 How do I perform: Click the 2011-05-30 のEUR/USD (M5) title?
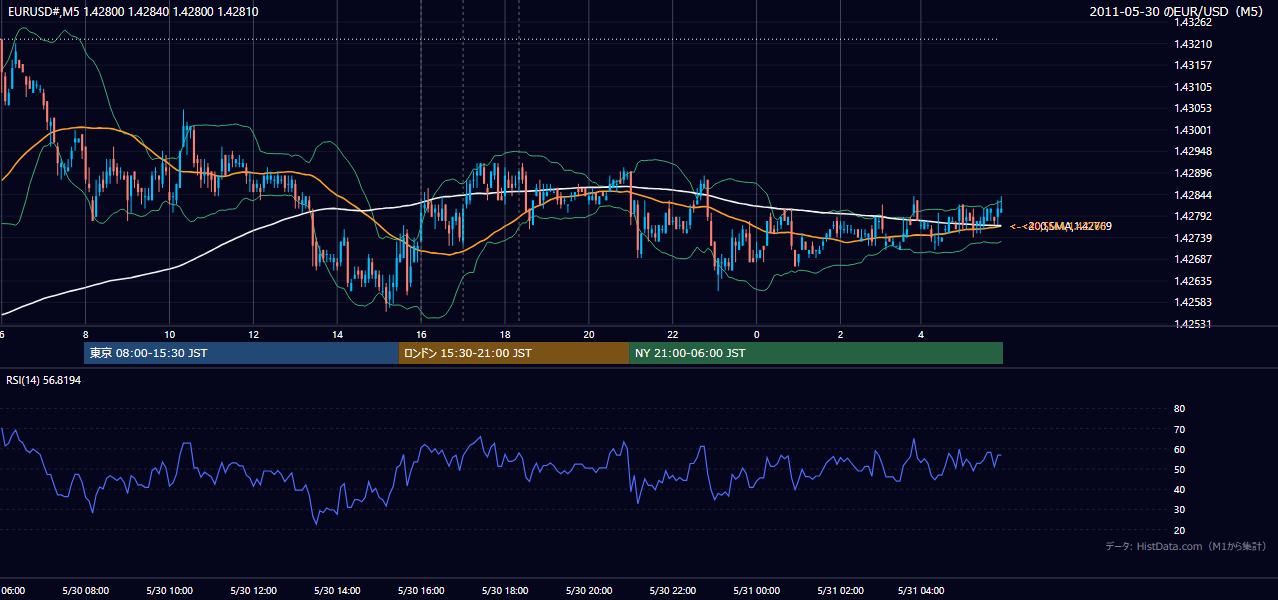[x=1178, y=12]
